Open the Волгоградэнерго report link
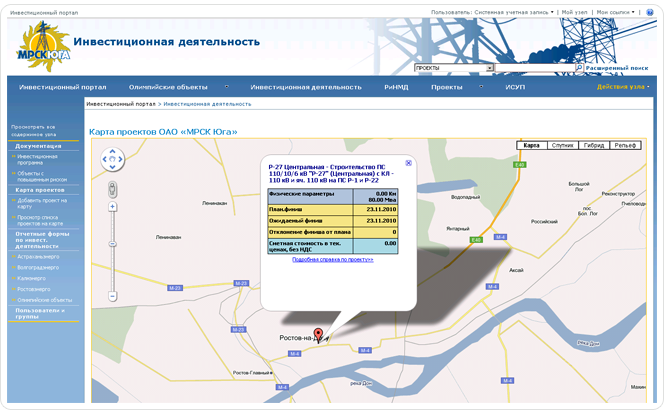The image size is (670, 412). point(38,268)
